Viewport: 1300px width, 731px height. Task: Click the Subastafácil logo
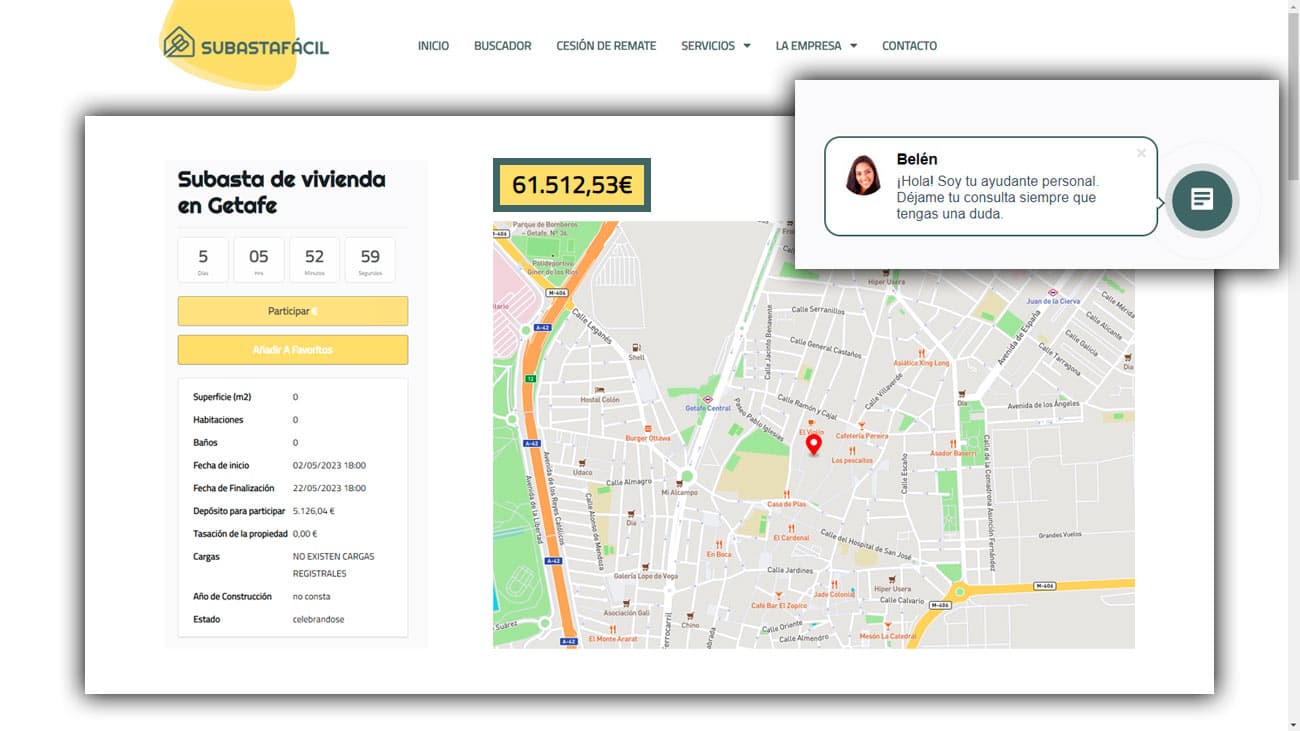click(x=246, y=43)
